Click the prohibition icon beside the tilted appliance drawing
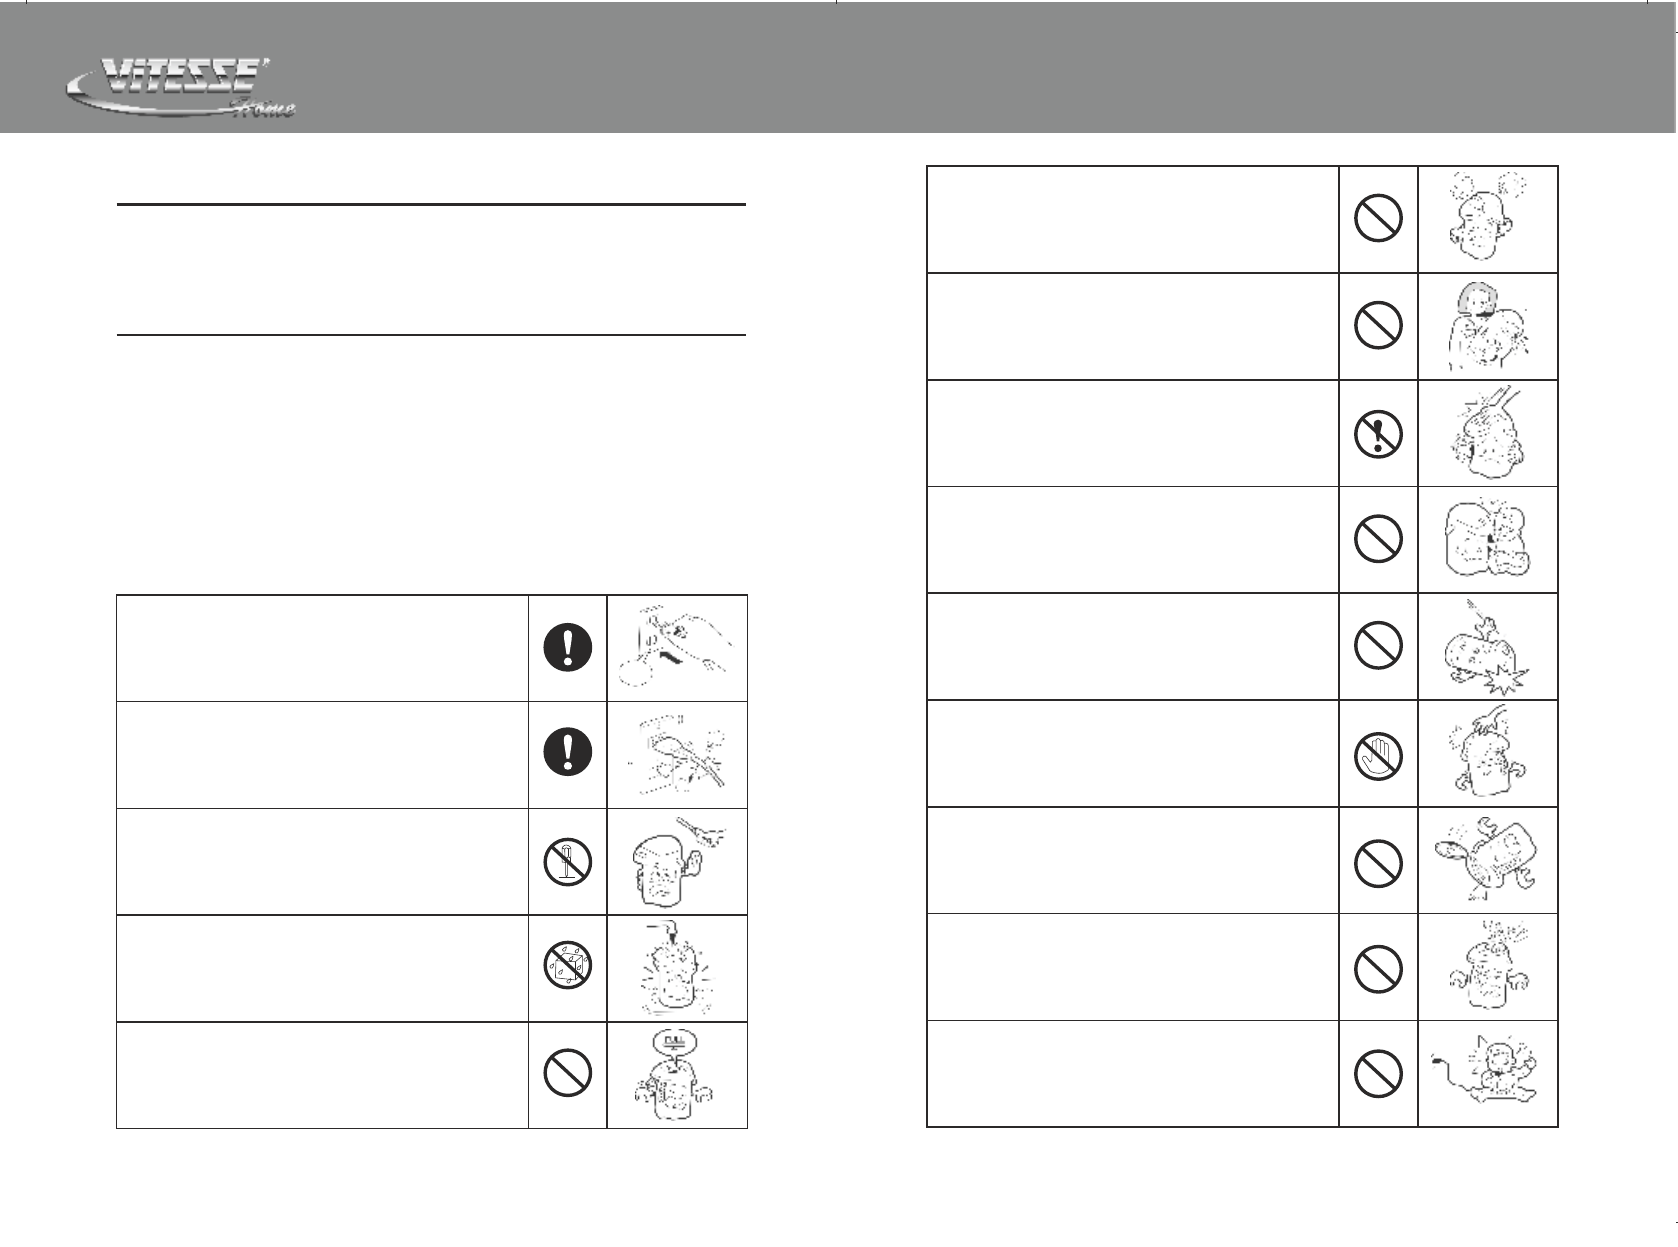The width and height of the screenshot is (1678, 1247). [x=1377, y=861]
